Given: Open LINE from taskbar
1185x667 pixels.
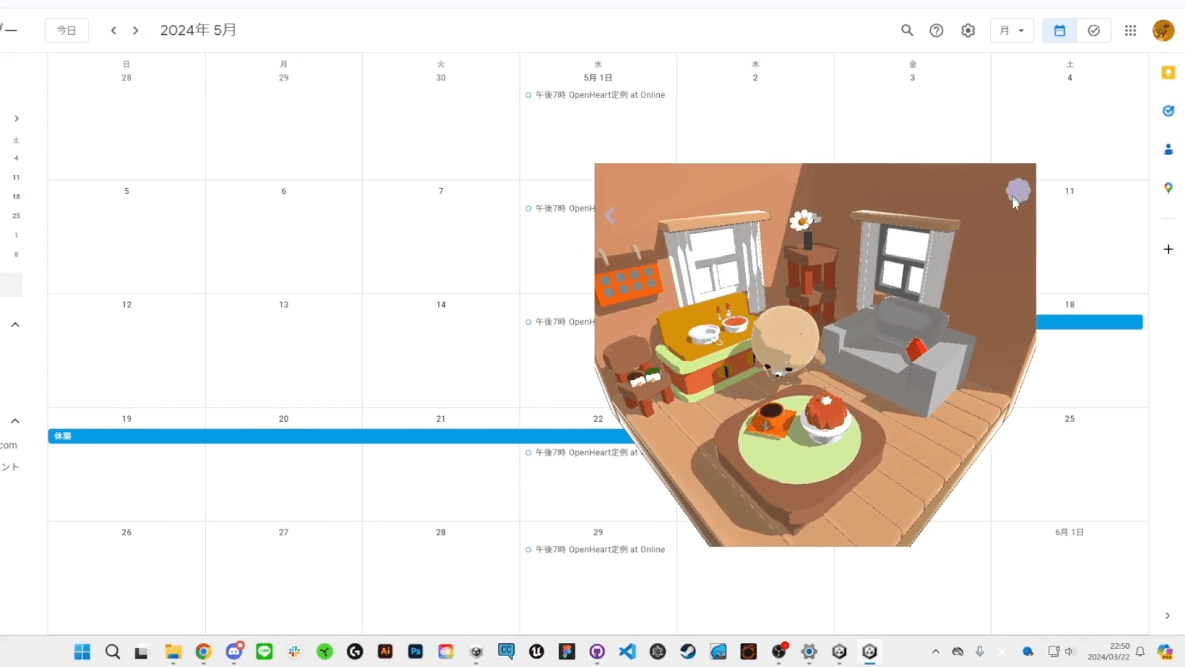Looking at the screenshot, I should pos(265,652).
